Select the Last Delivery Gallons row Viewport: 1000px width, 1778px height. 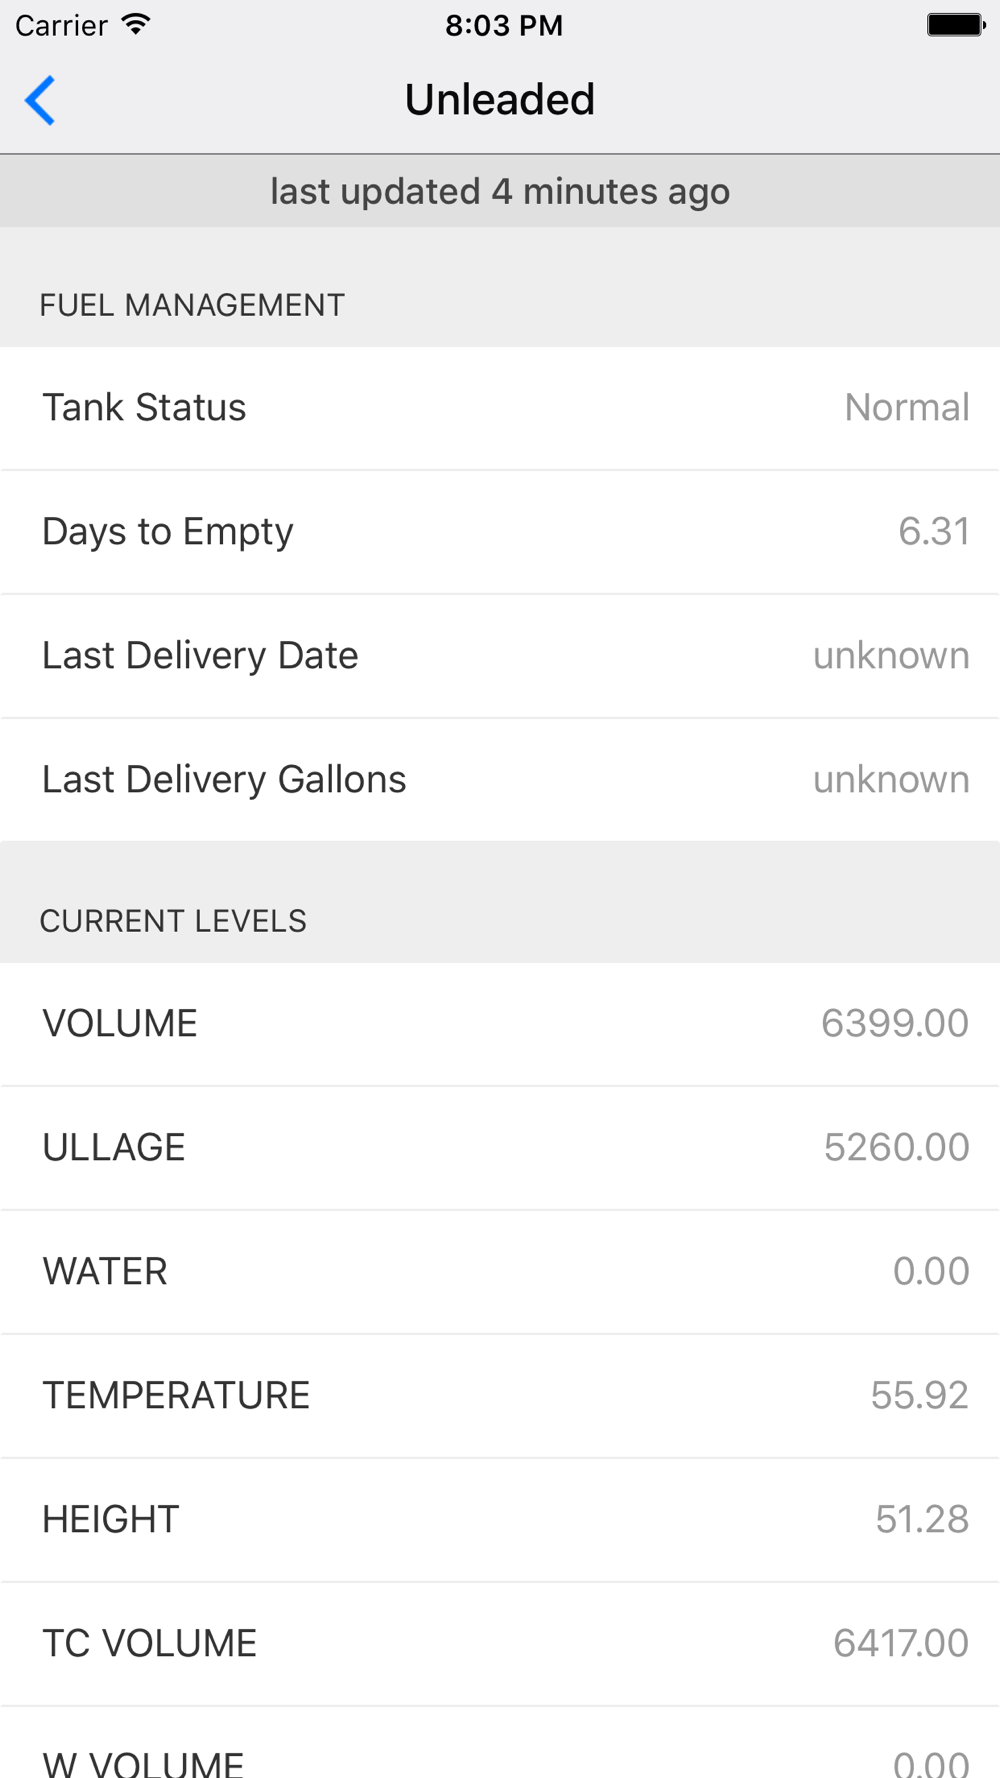500,780
